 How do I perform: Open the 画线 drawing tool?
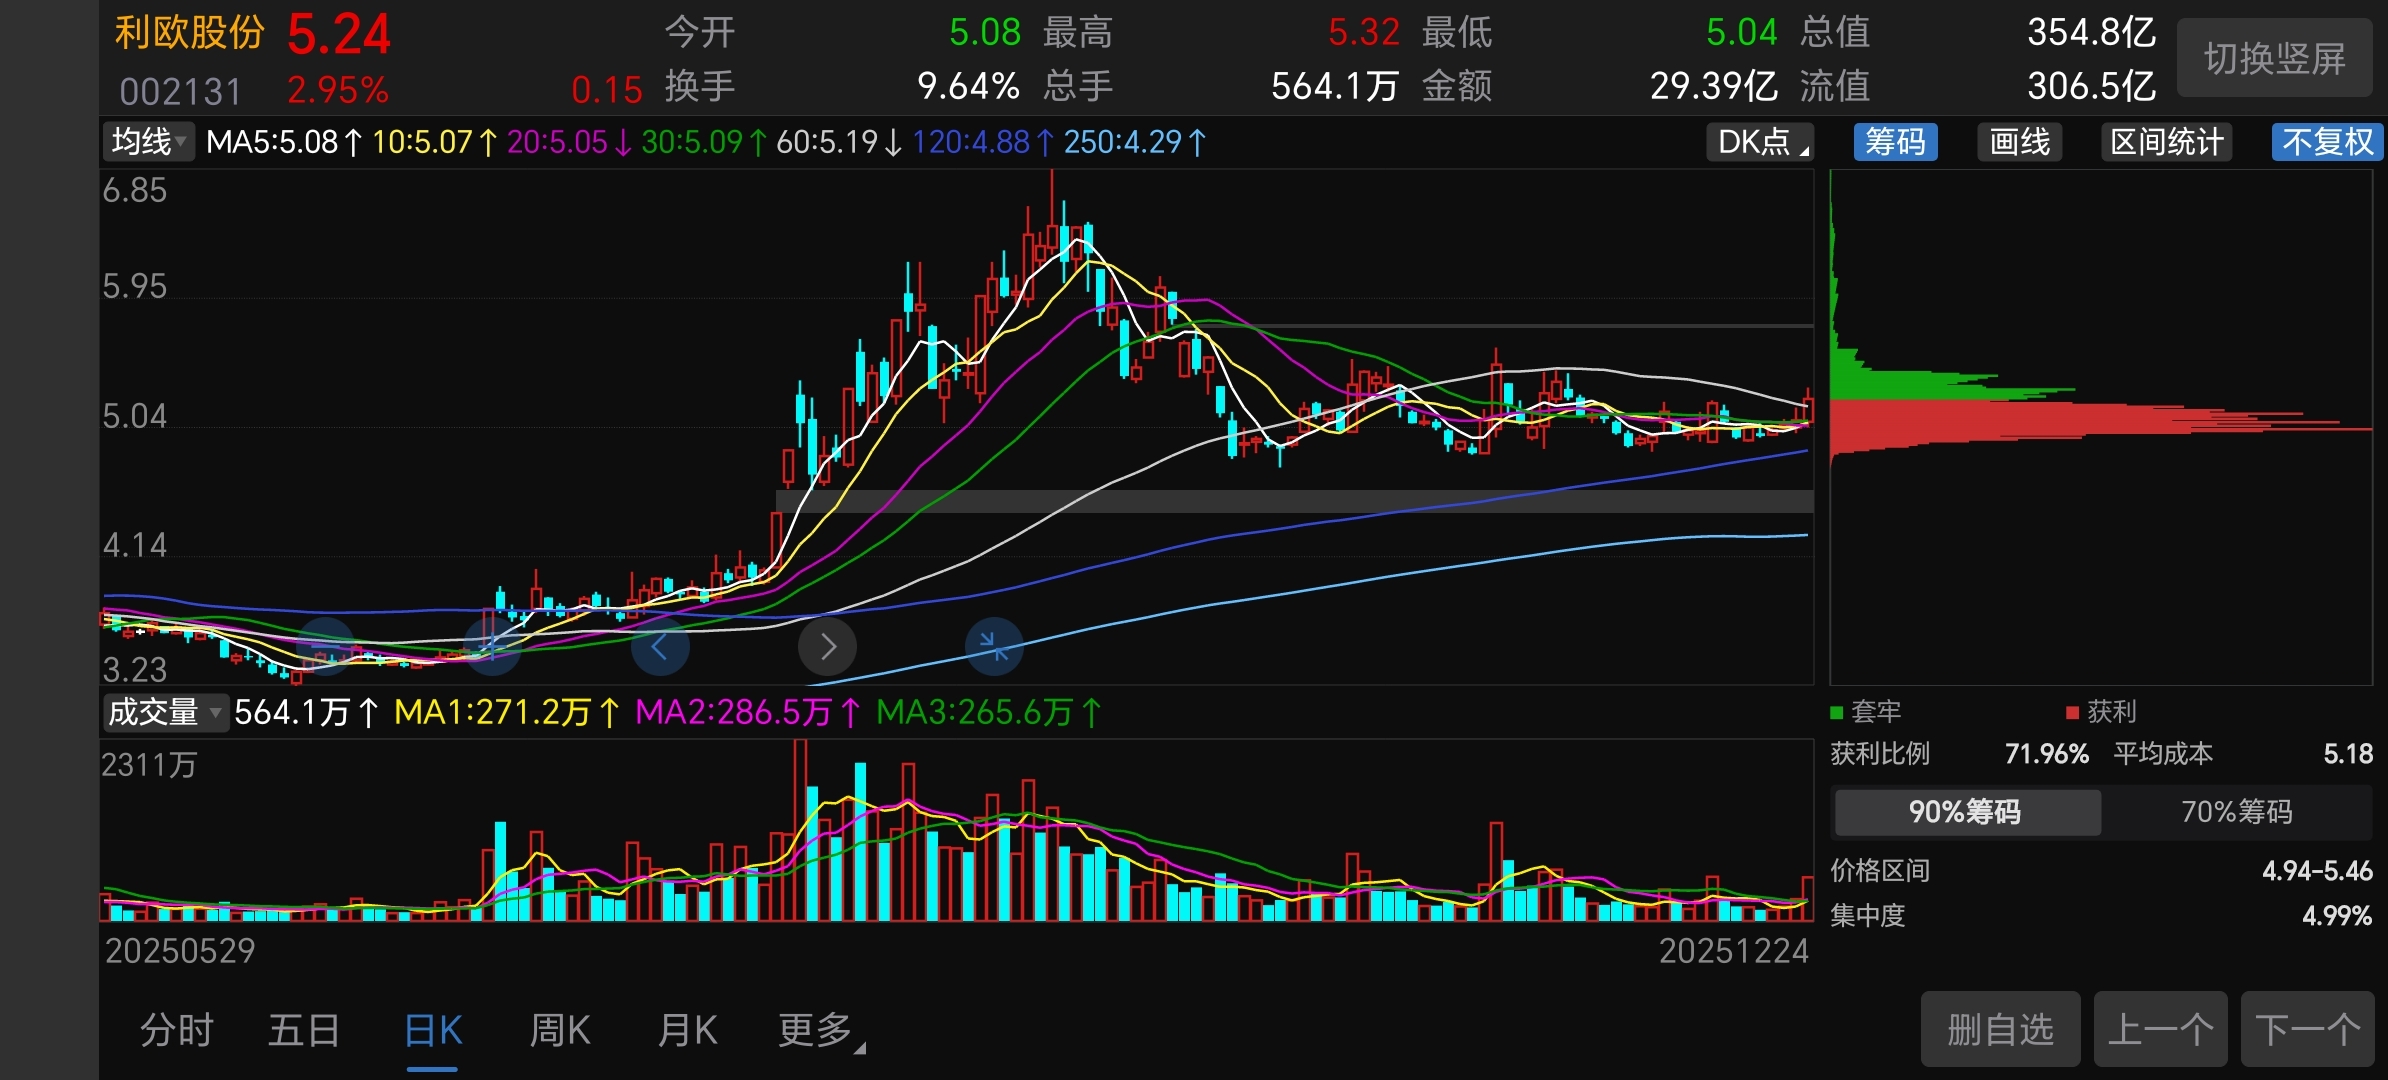2019,142
